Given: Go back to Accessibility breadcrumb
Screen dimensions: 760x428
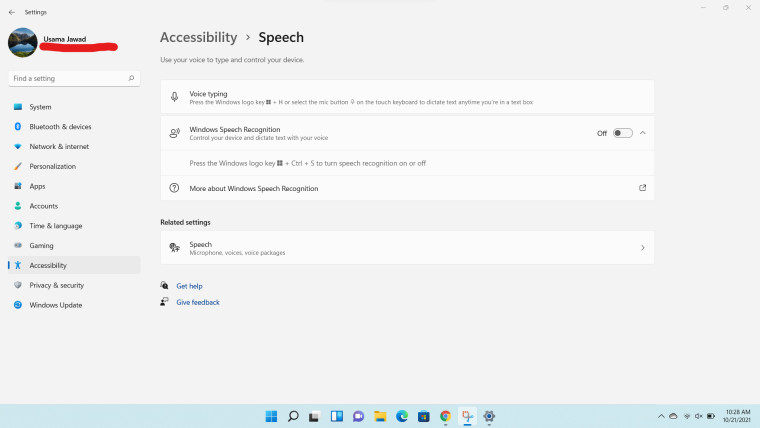Looking at the screenshot, I should (199, 37).
